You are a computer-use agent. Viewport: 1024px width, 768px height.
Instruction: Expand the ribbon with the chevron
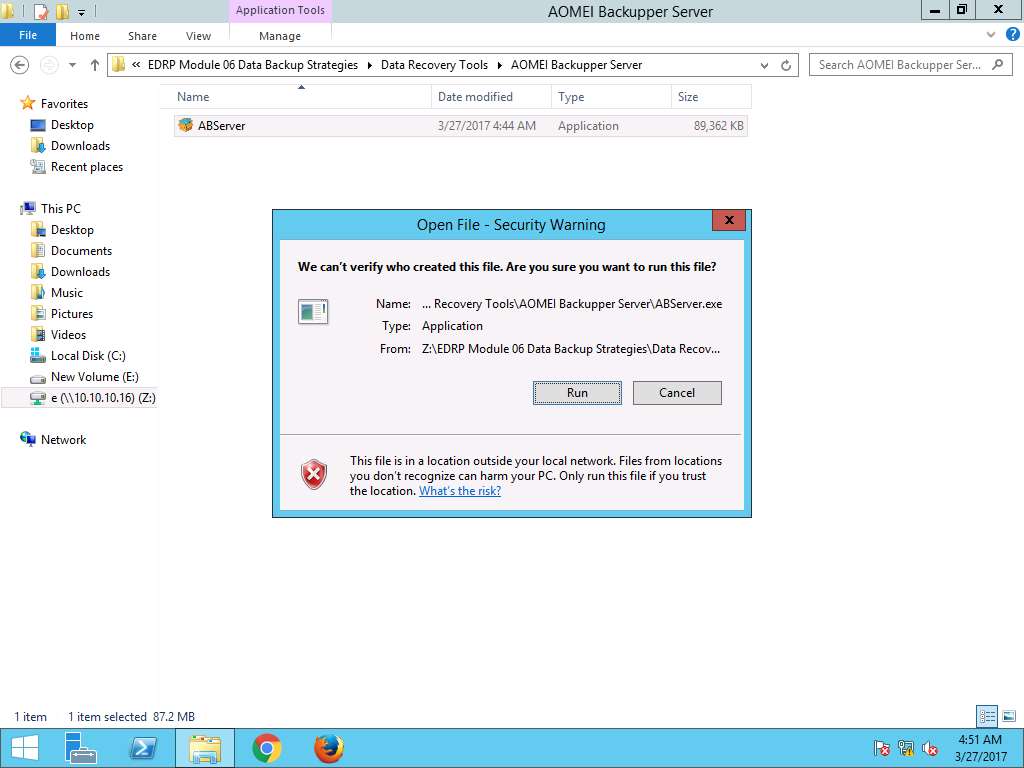click(x=991, y=35)
